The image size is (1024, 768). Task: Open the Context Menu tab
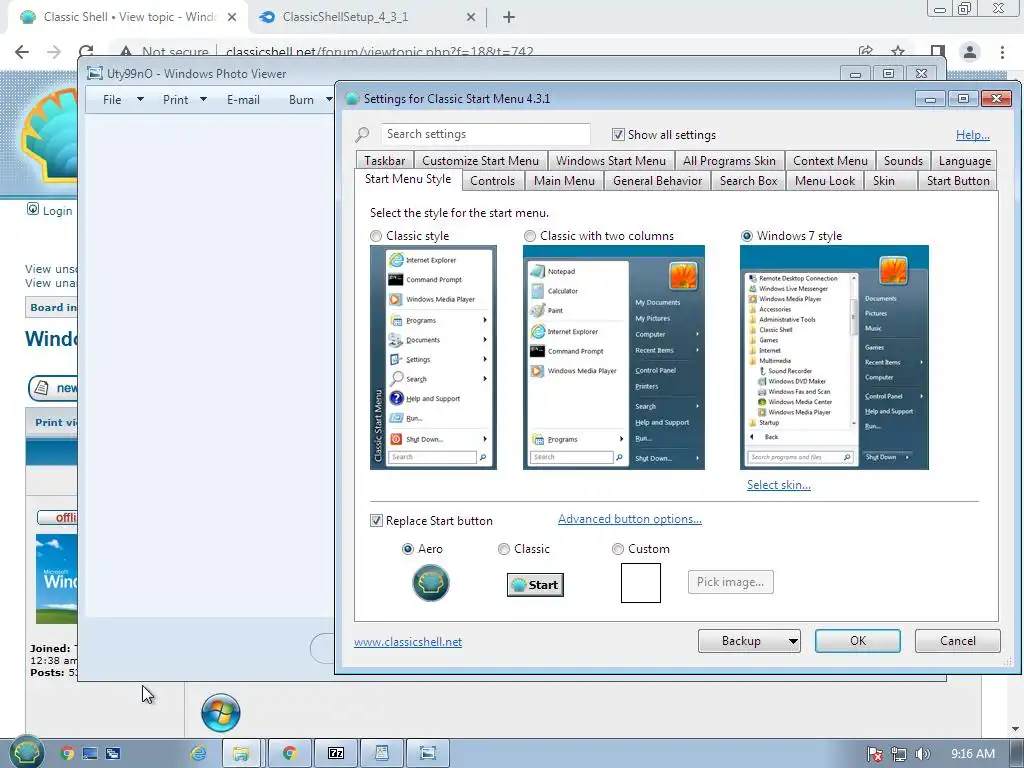[830, 161]
